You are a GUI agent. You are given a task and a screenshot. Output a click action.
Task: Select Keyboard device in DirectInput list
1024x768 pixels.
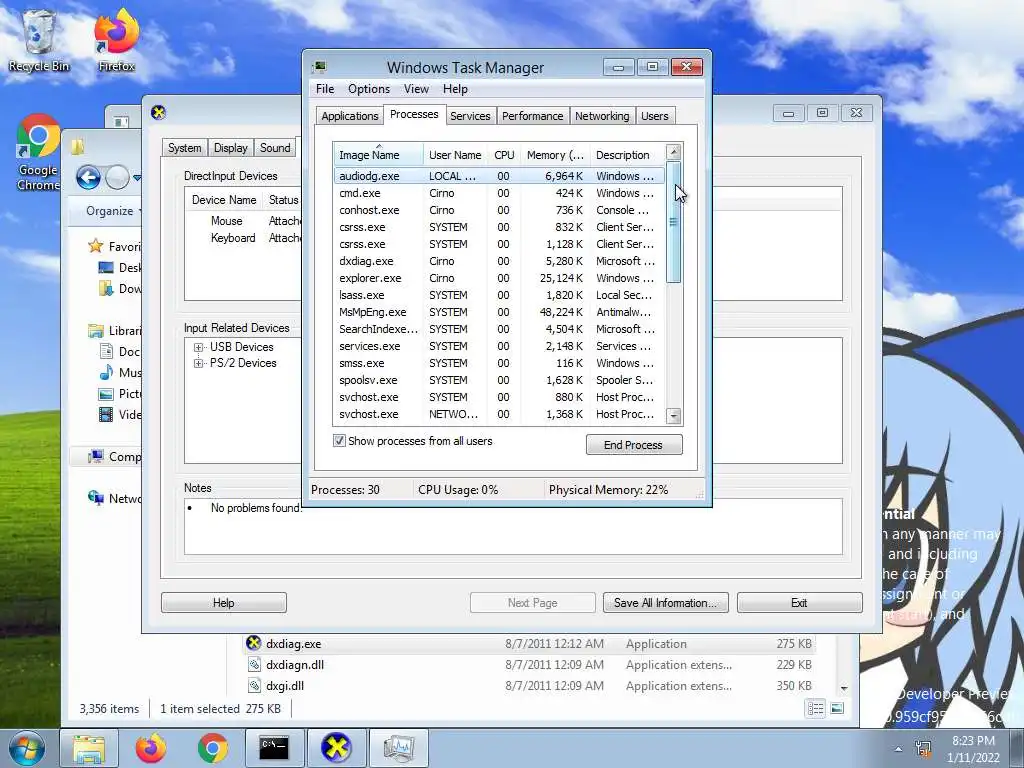(x=232, y=238)
